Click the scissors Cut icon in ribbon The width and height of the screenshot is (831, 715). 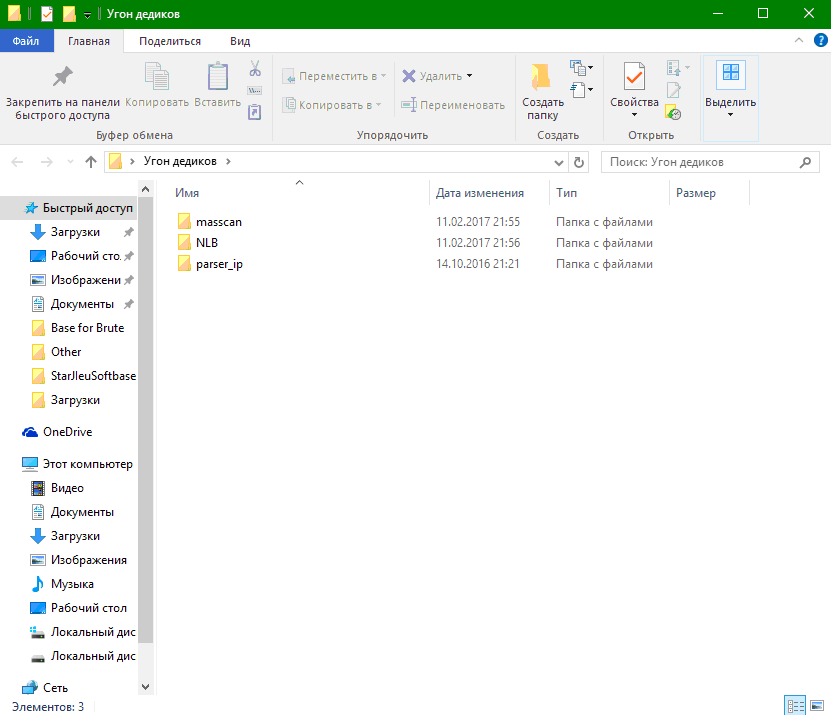click(x=254, y=69)
